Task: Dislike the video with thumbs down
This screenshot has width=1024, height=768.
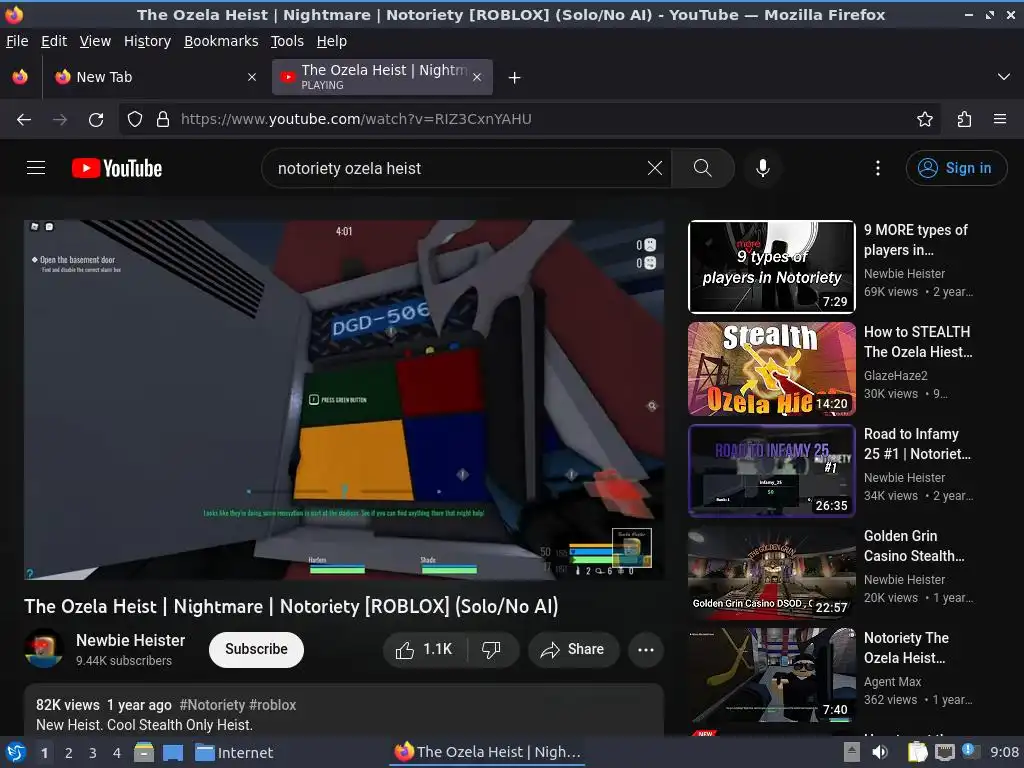Action: 492,649
